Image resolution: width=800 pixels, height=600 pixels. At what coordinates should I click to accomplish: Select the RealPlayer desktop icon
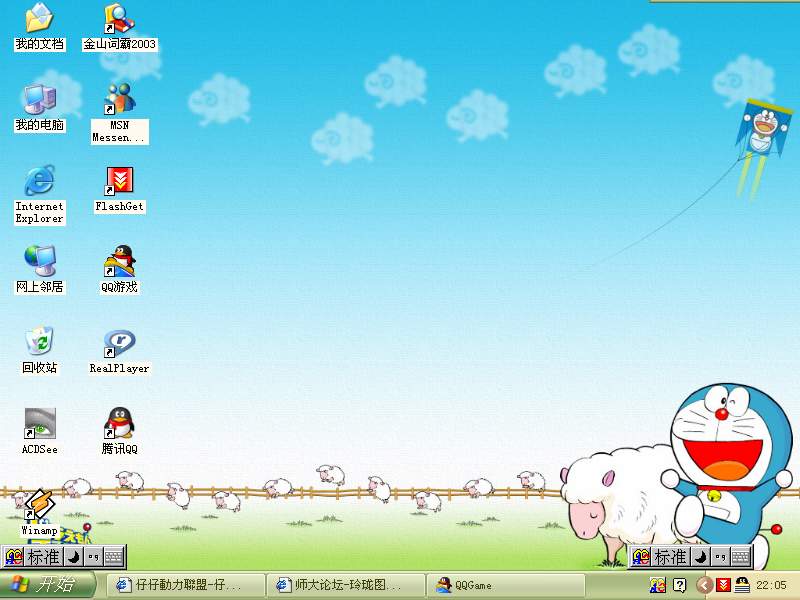(119, 344)
